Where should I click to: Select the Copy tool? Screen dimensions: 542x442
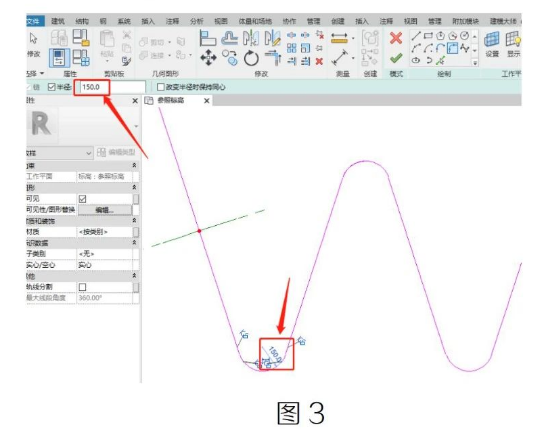[230, 58]
